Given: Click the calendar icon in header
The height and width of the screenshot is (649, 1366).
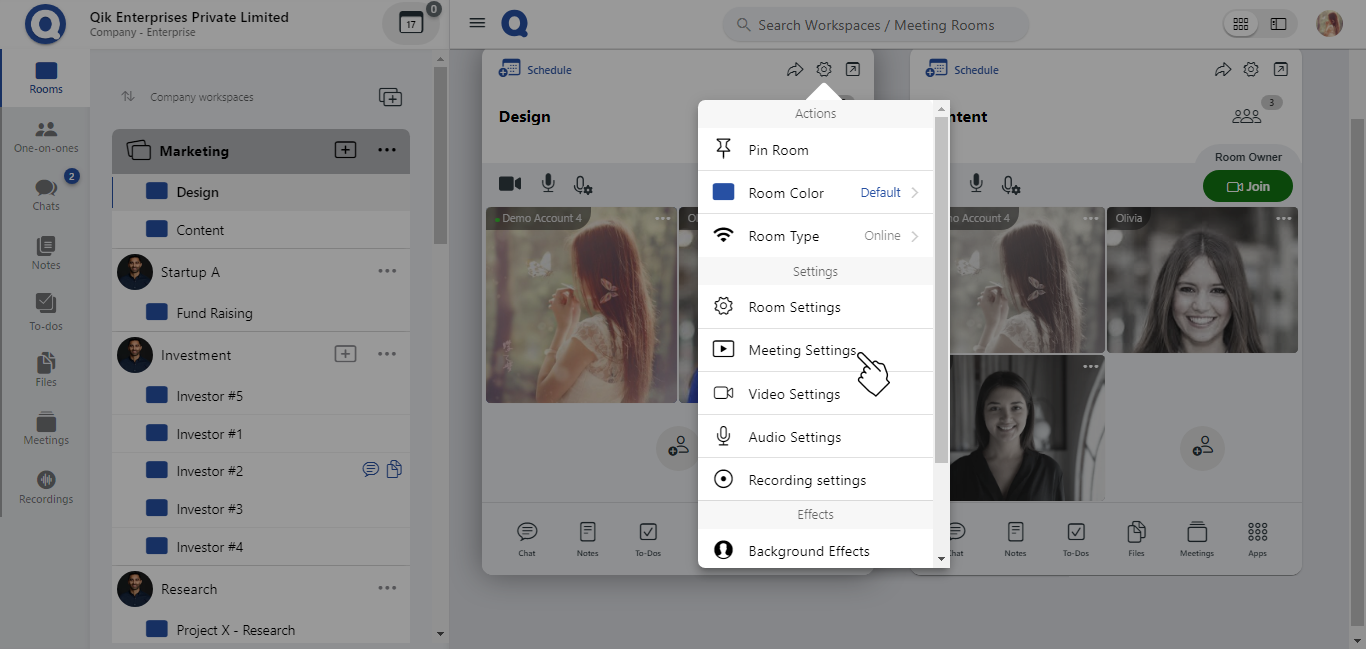Looking at the screenshot, I should pyautogui.click(x=411, y=24).
